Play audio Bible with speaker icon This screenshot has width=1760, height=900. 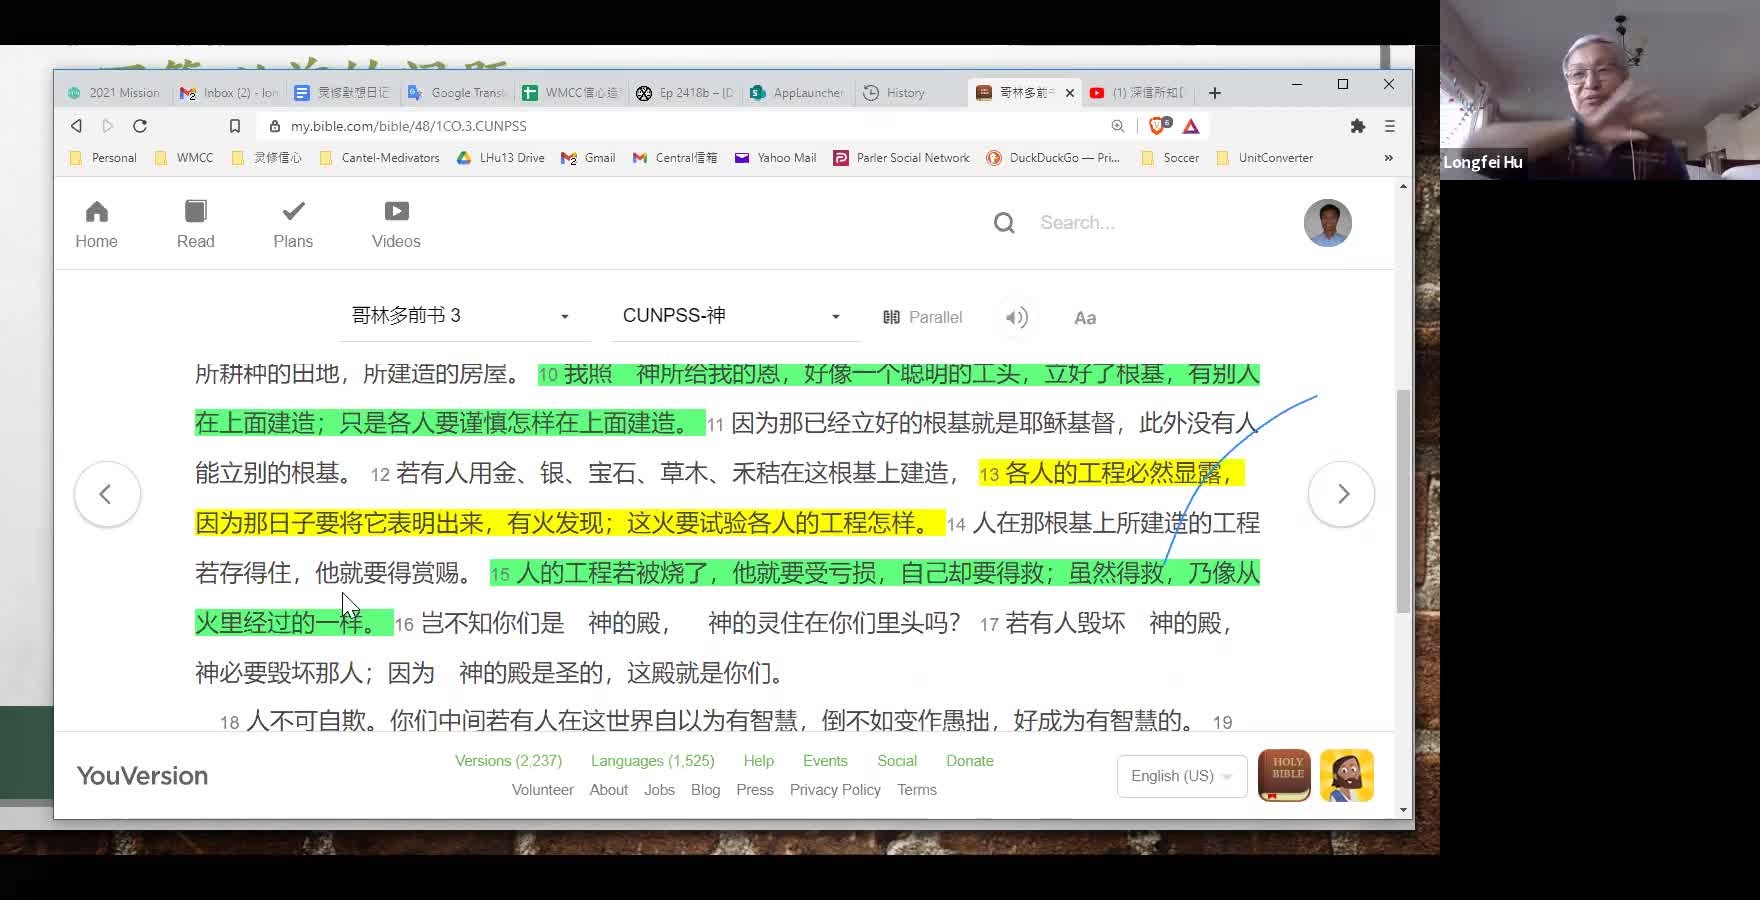[x=1016, y=318]
